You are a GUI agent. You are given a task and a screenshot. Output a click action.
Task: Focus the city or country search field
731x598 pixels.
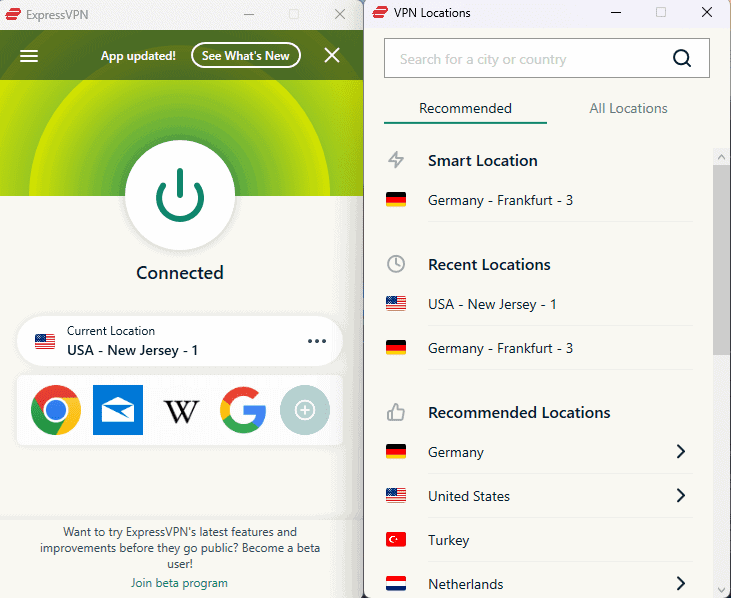pos(547,58)
